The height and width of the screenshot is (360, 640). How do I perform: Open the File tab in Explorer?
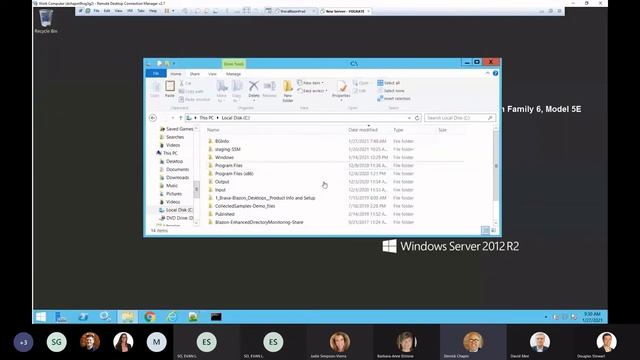pyautogui.click(x=156, y=73)
